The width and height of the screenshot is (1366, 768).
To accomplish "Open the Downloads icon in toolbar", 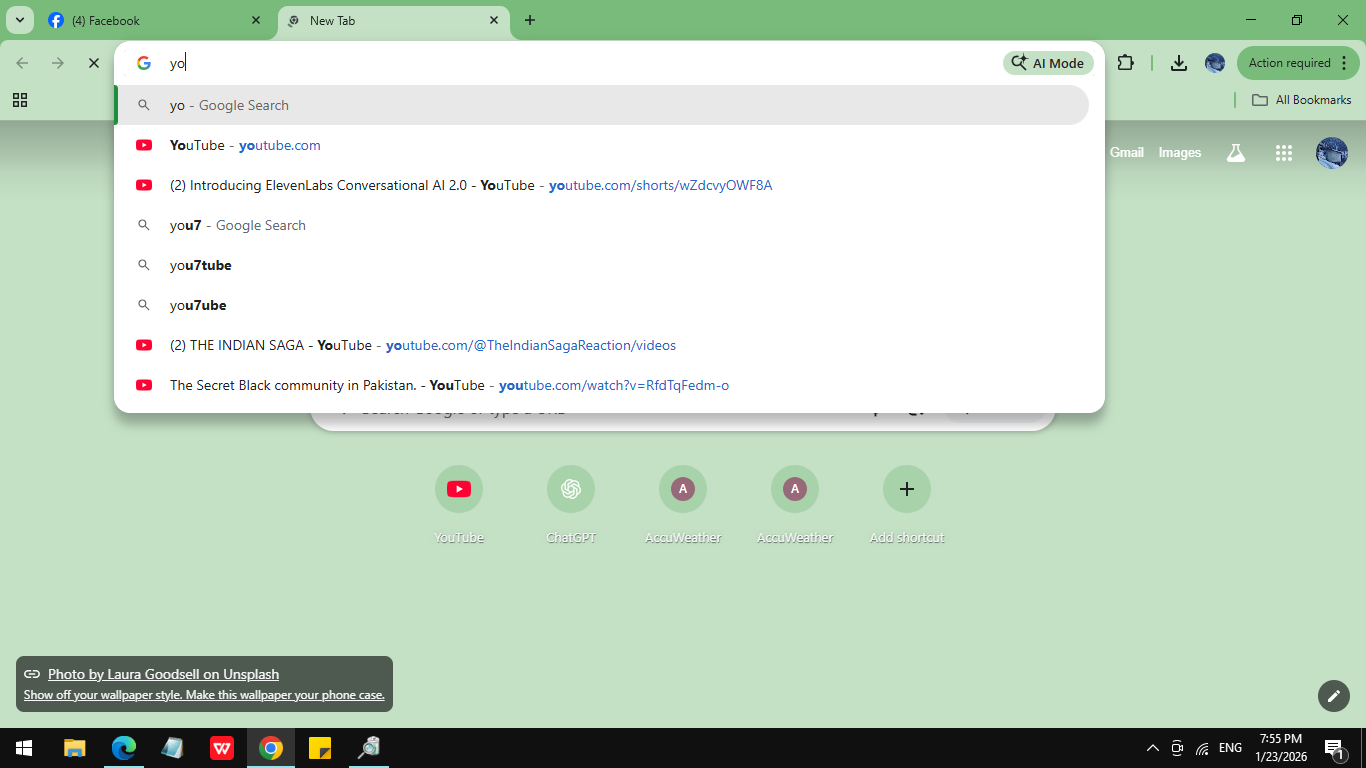I will pyautogui.click(x=1179, y=63).
